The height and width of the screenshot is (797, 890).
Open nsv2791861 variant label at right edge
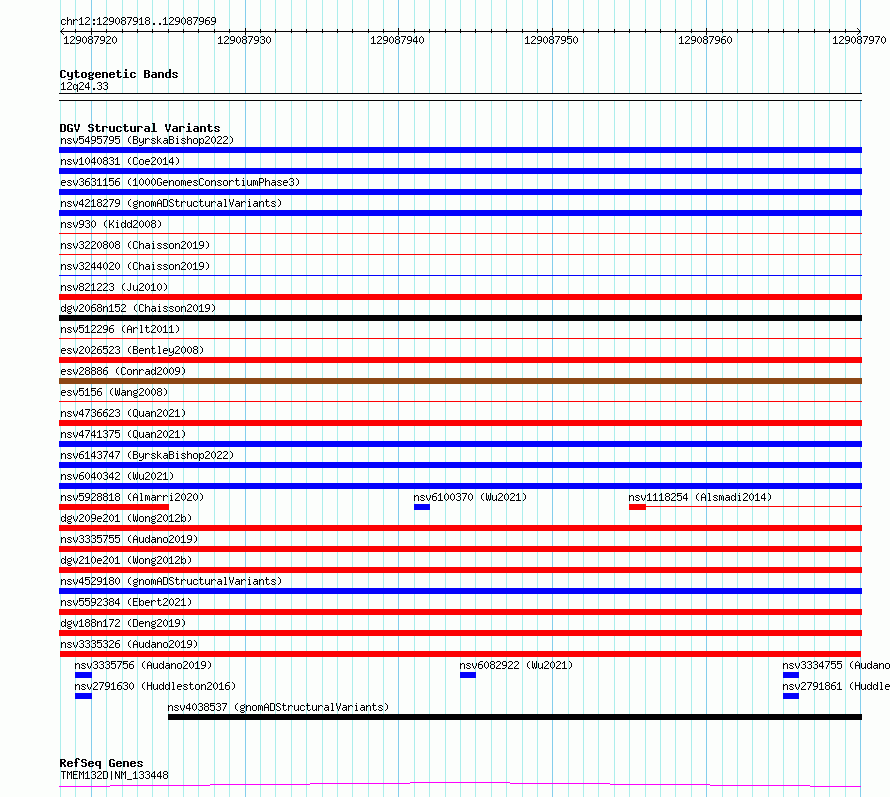[x=836, y=686]
